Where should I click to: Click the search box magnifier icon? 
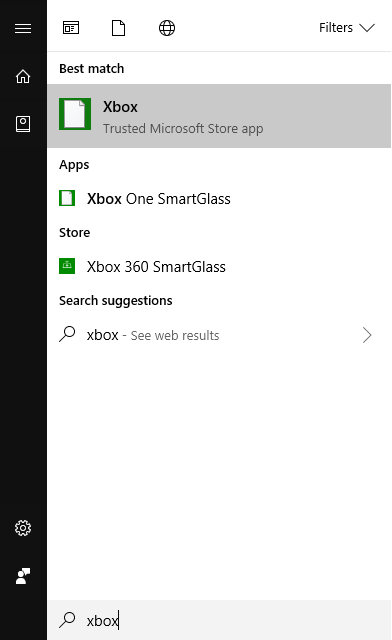click(67, 620)
